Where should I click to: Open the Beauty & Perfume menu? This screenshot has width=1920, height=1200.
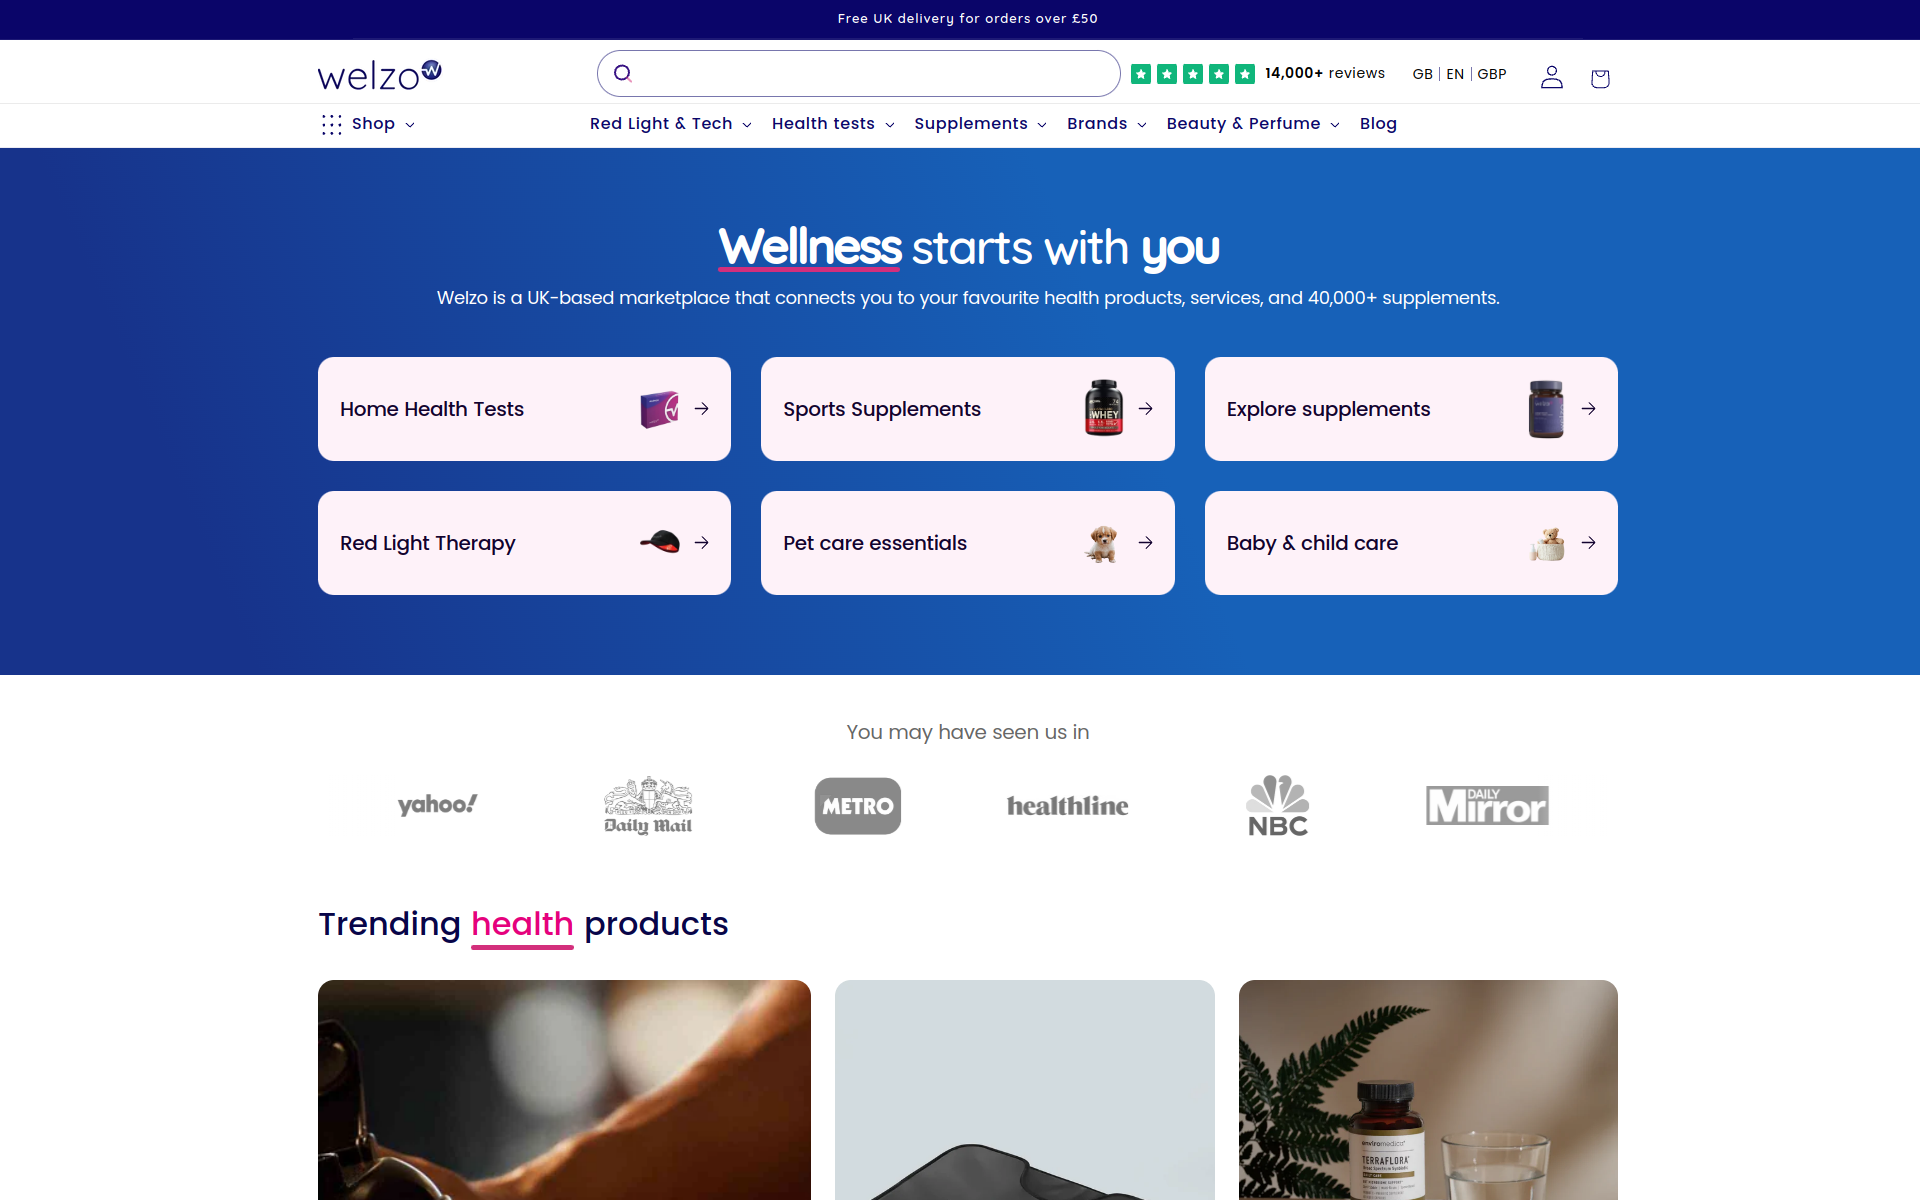1252,124
